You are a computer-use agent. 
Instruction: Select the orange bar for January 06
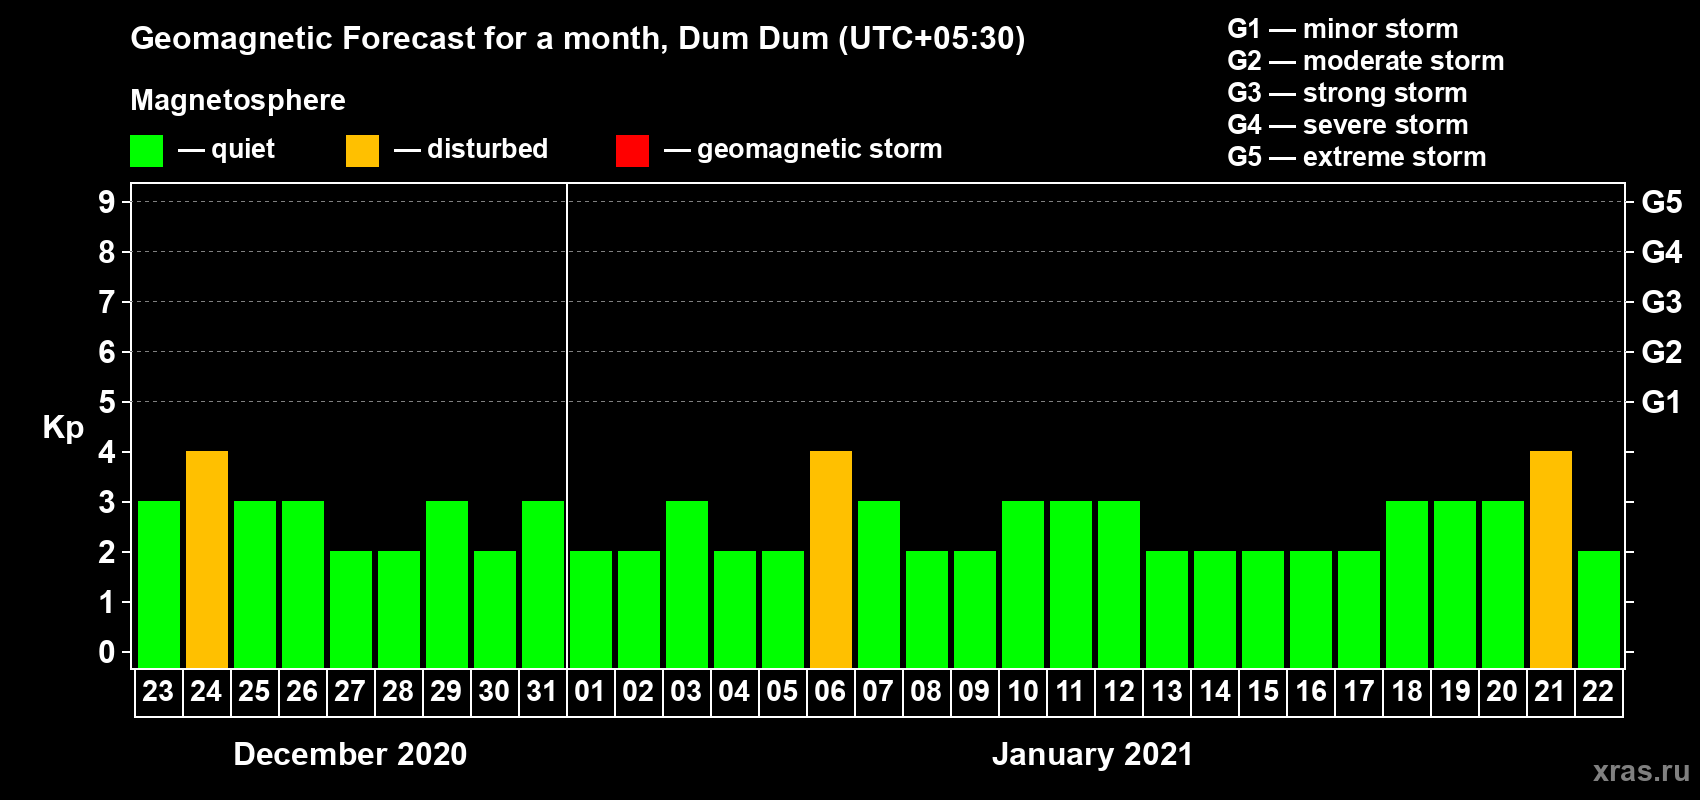point(831,559)
